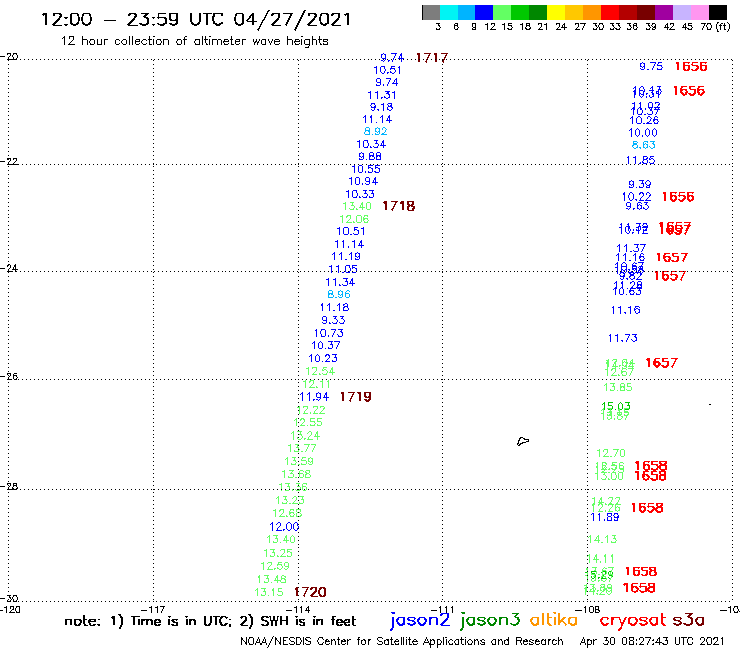
Task: Click the green wave height 13.15
Action: [269, 592]
